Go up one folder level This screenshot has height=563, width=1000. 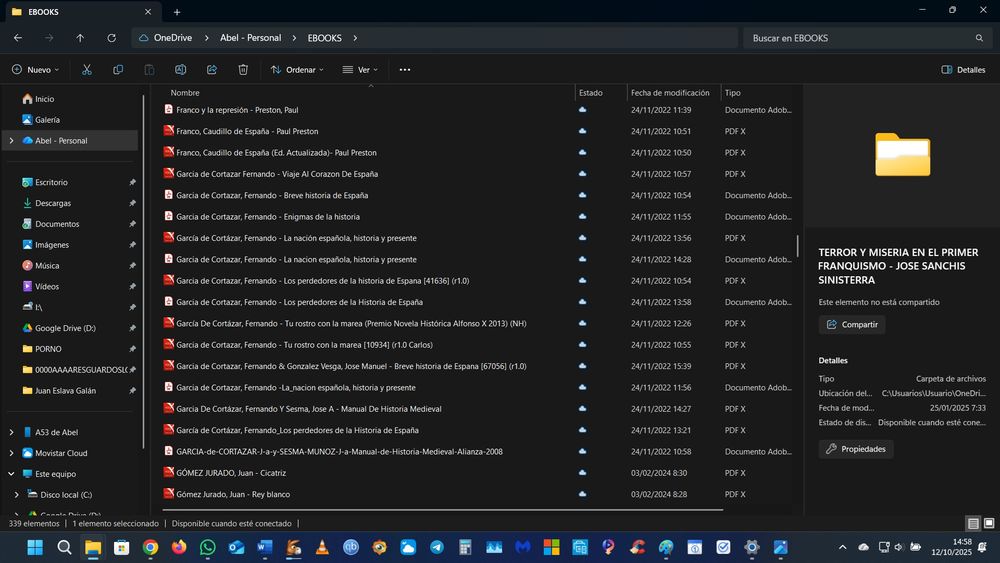(80, 38)
